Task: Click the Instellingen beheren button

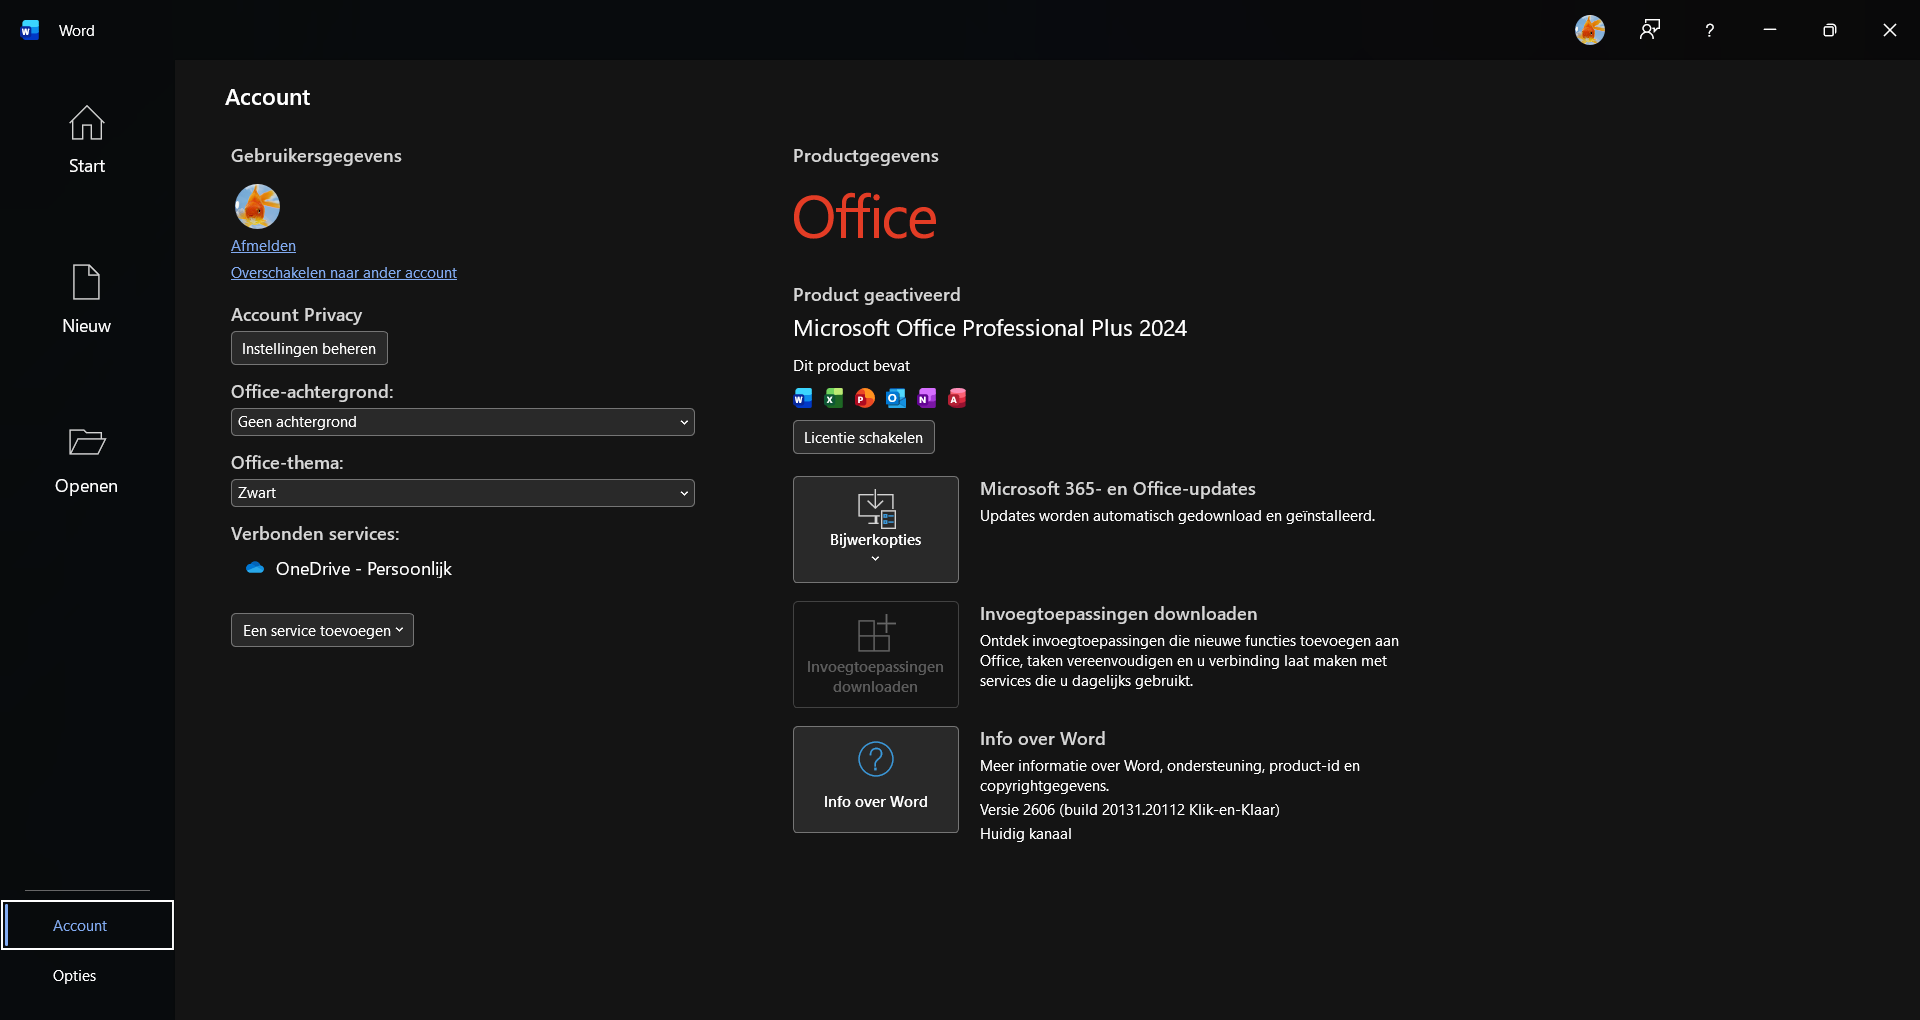Action: click(x=309, y=348)
